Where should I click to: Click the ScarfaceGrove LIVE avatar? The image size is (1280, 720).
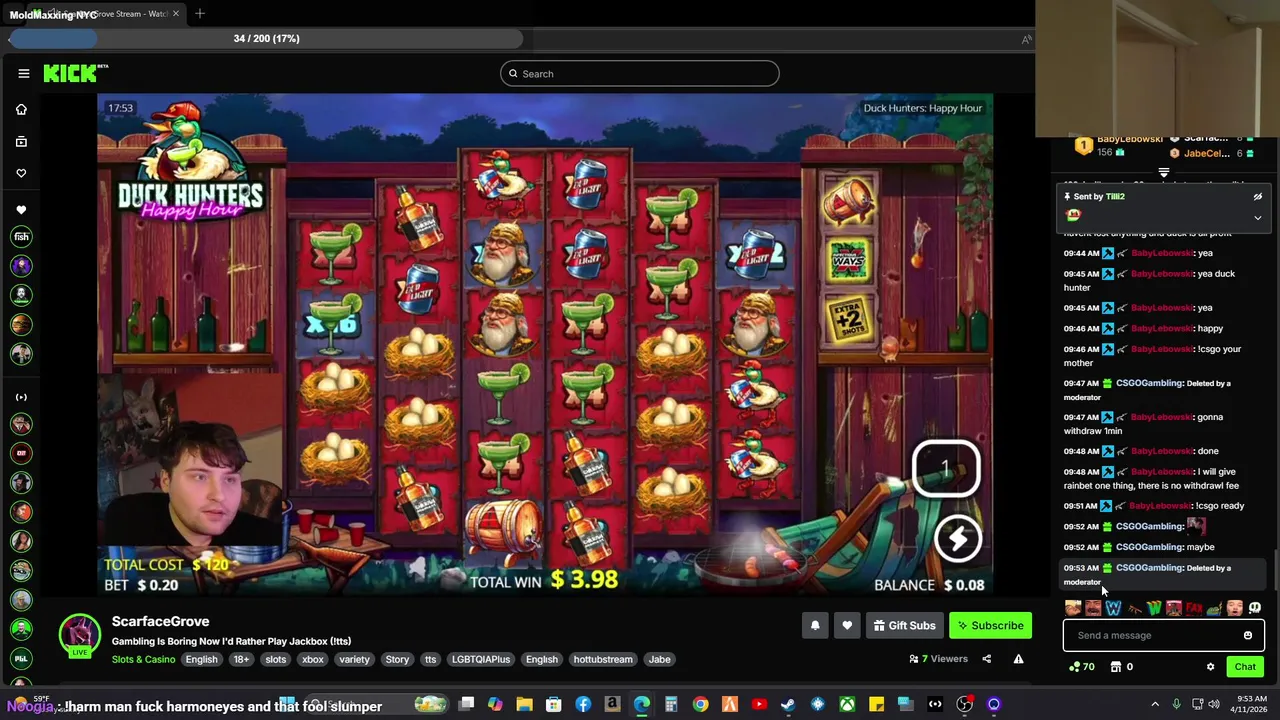coord(79,637)
